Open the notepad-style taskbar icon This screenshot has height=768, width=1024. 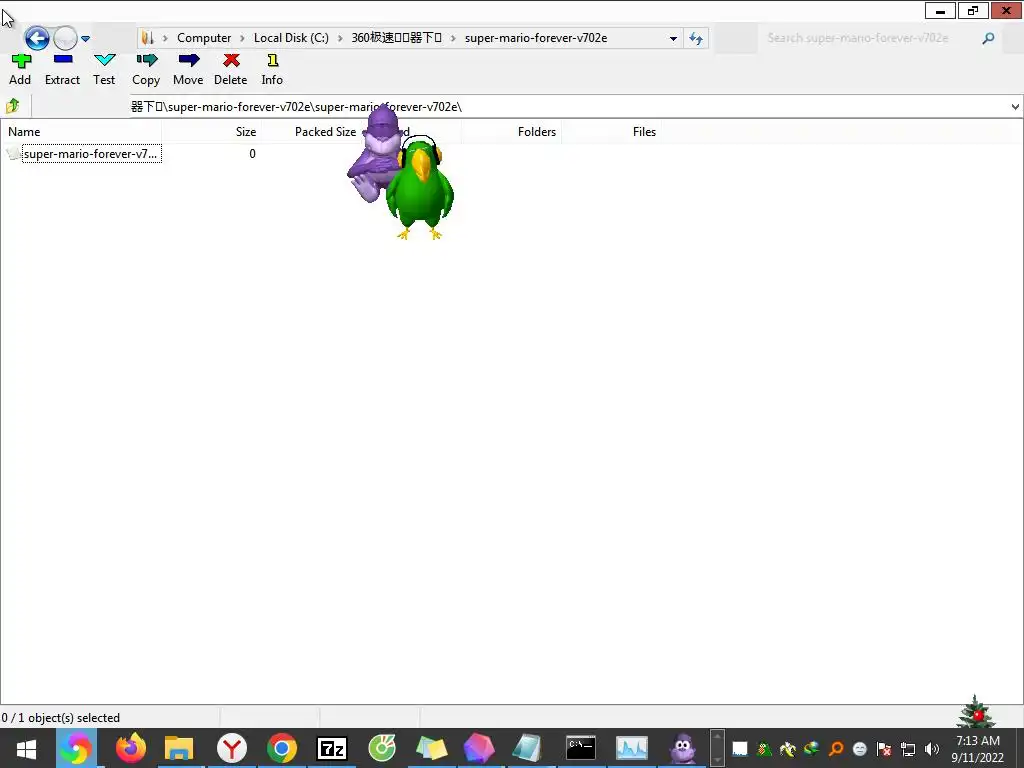pyautogui.click(x=528, y=748)
